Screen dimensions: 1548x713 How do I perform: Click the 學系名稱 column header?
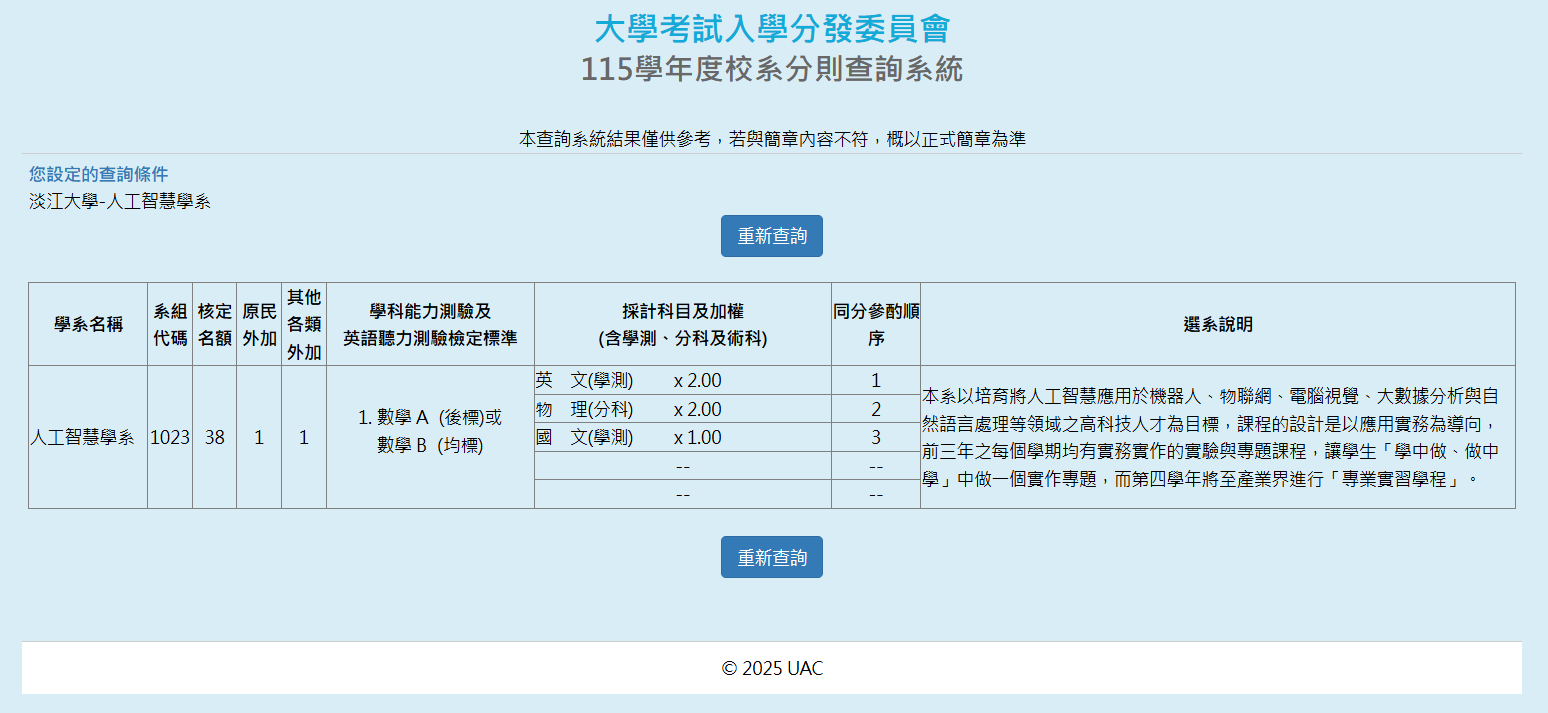[88, 324]
